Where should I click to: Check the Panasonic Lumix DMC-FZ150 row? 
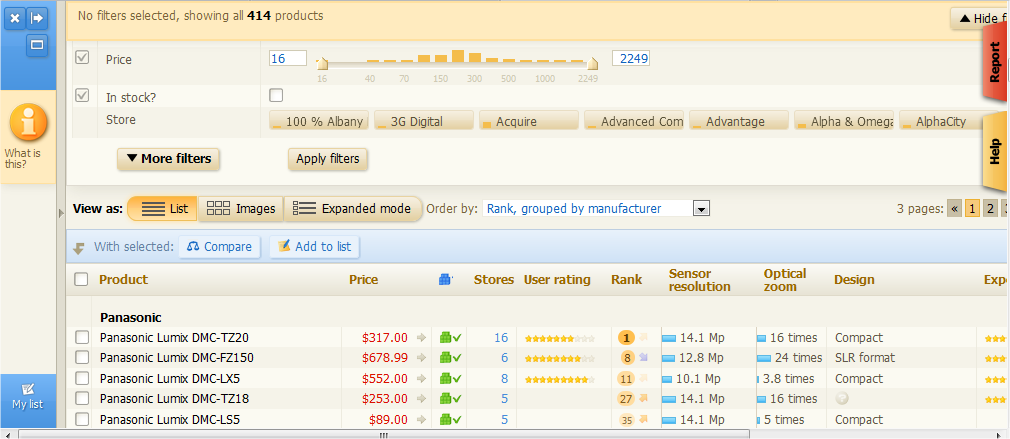[x=82, y=358]
